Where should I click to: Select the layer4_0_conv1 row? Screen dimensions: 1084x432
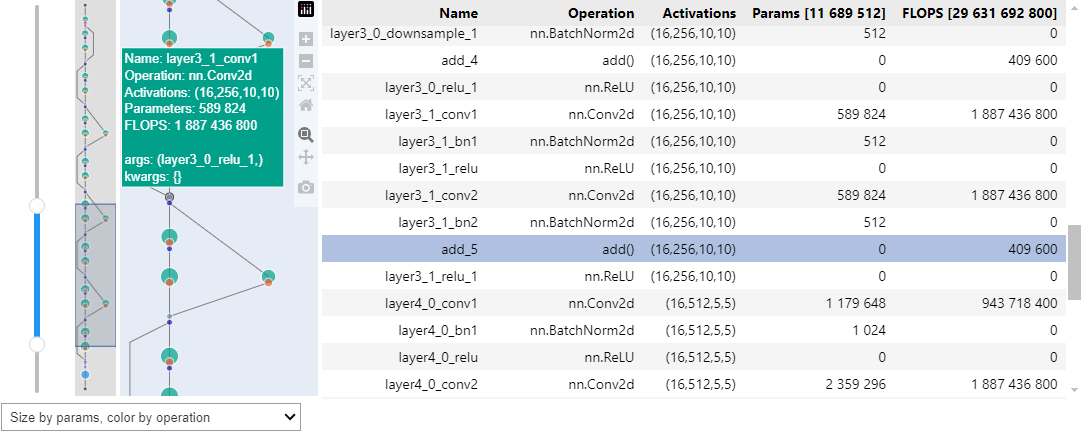690,303
